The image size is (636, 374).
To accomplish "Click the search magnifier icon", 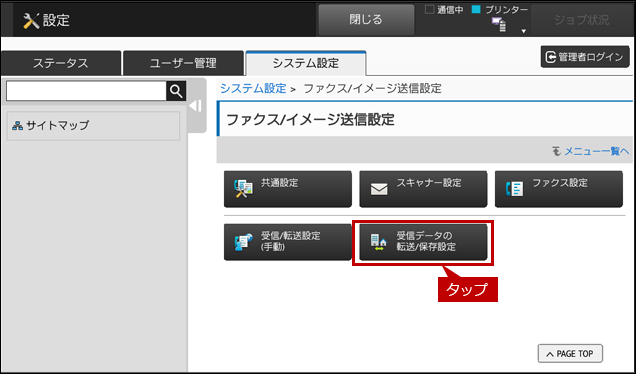I will [x=176, y=91].
